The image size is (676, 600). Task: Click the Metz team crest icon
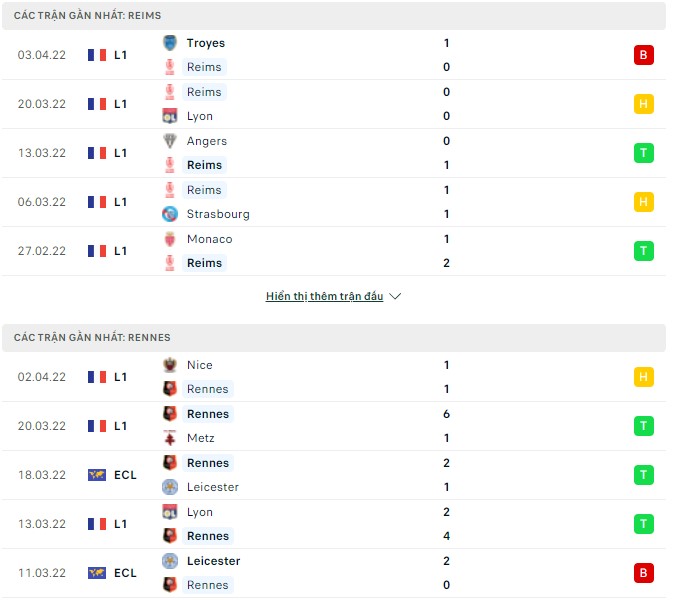[170, 438]
